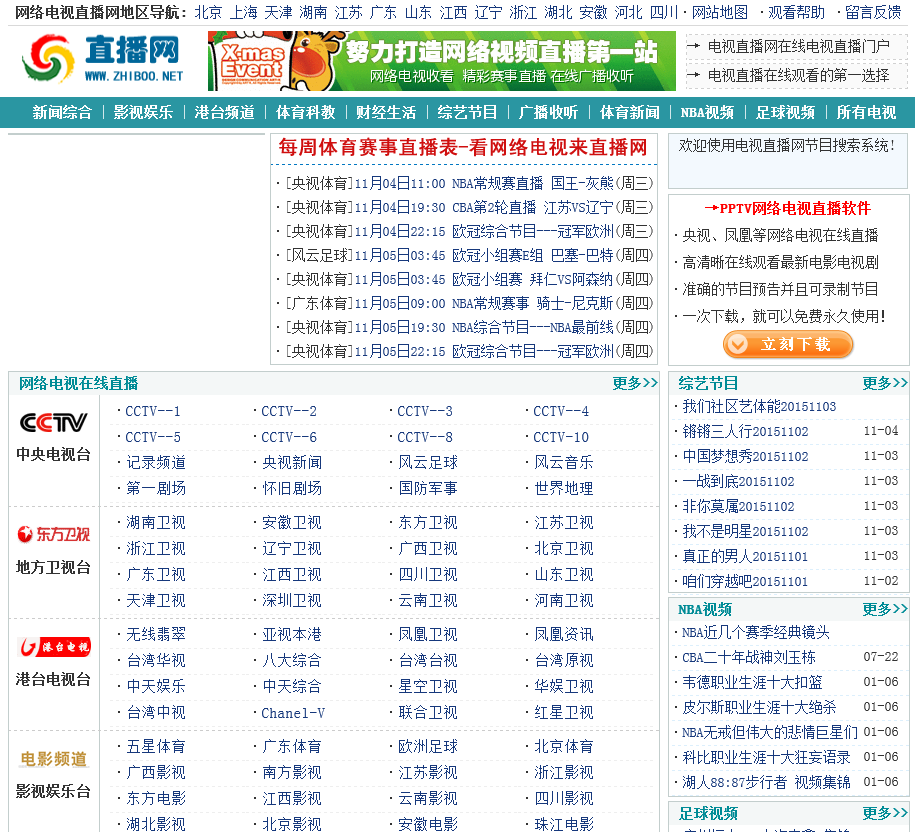Viewport: 915px width, 832px height.
Task: Open the Chanel-V channel
Action: tap(293, 713)
